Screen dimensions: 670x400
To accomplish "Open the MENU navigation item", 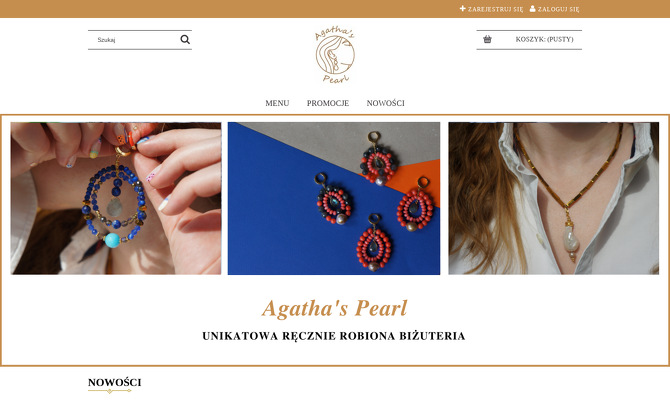I will (277, 103).
